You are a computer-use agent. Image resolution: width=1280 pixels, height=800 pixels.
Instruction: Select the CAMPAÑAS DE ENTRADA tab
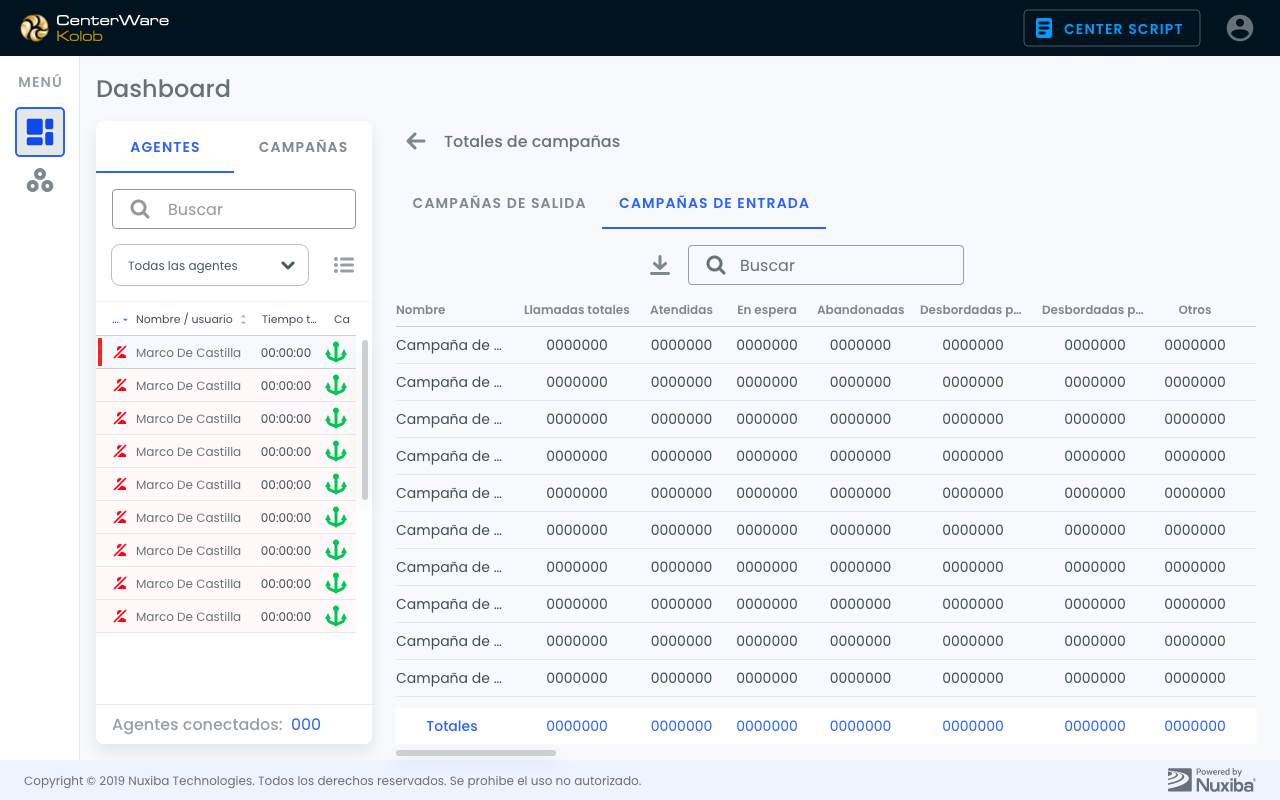coord(714,203)
